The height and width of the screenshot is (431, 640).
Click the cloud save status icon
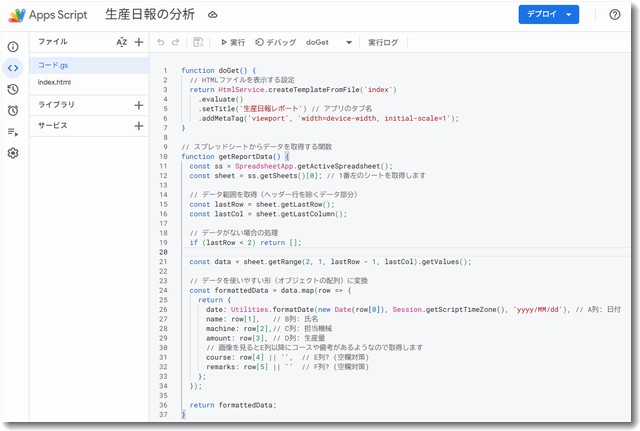click(212, 15)
